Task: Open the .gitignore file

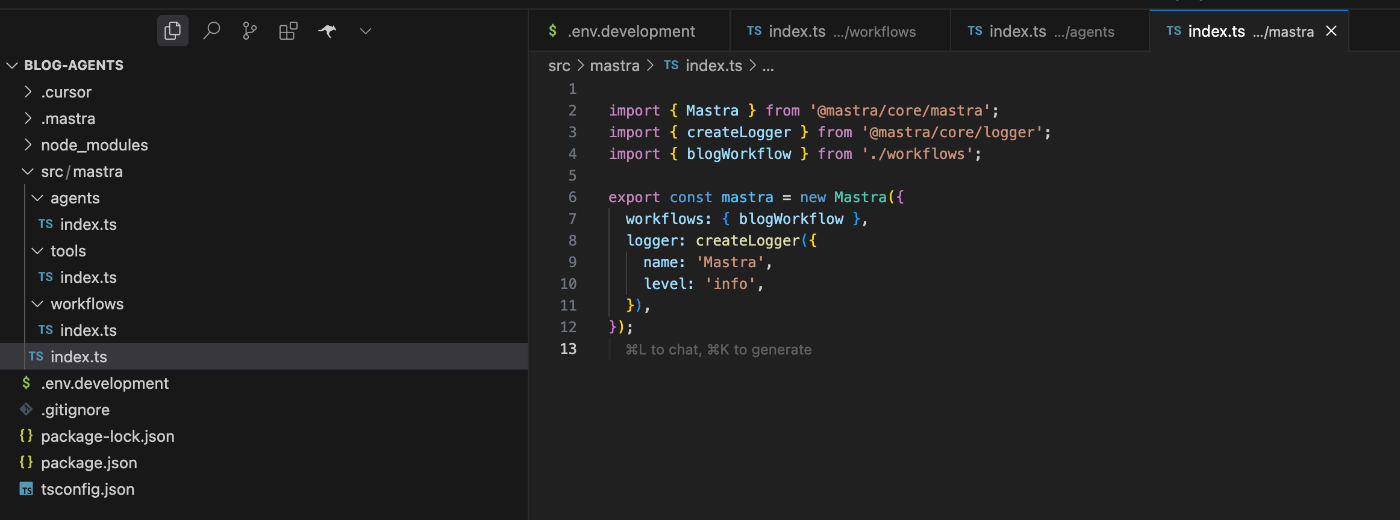Action: [264, 410]
